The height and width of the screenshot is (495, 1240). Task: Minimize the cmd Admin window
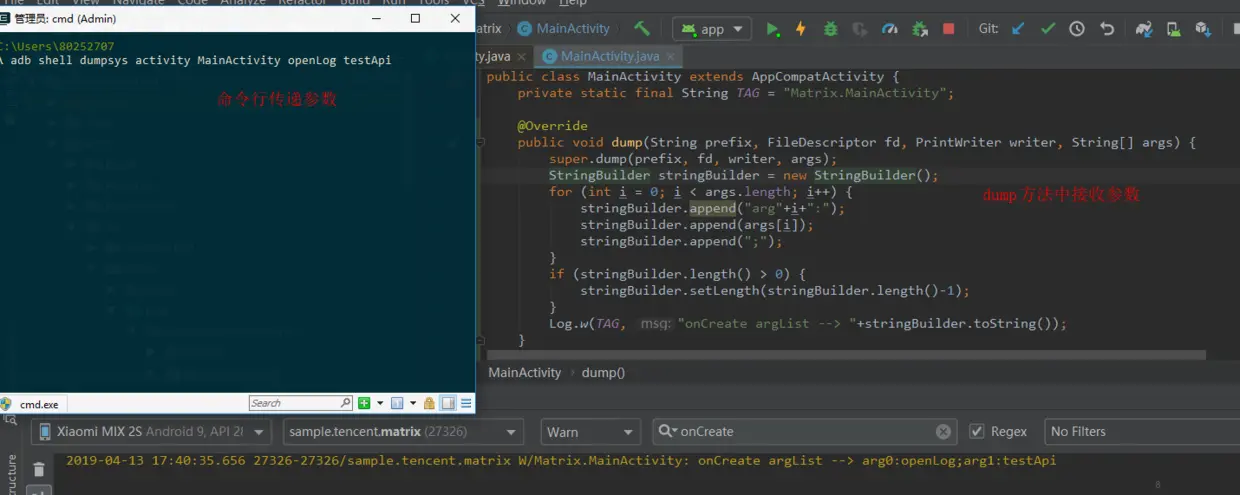pyautogui.click(x=376, y=18)
